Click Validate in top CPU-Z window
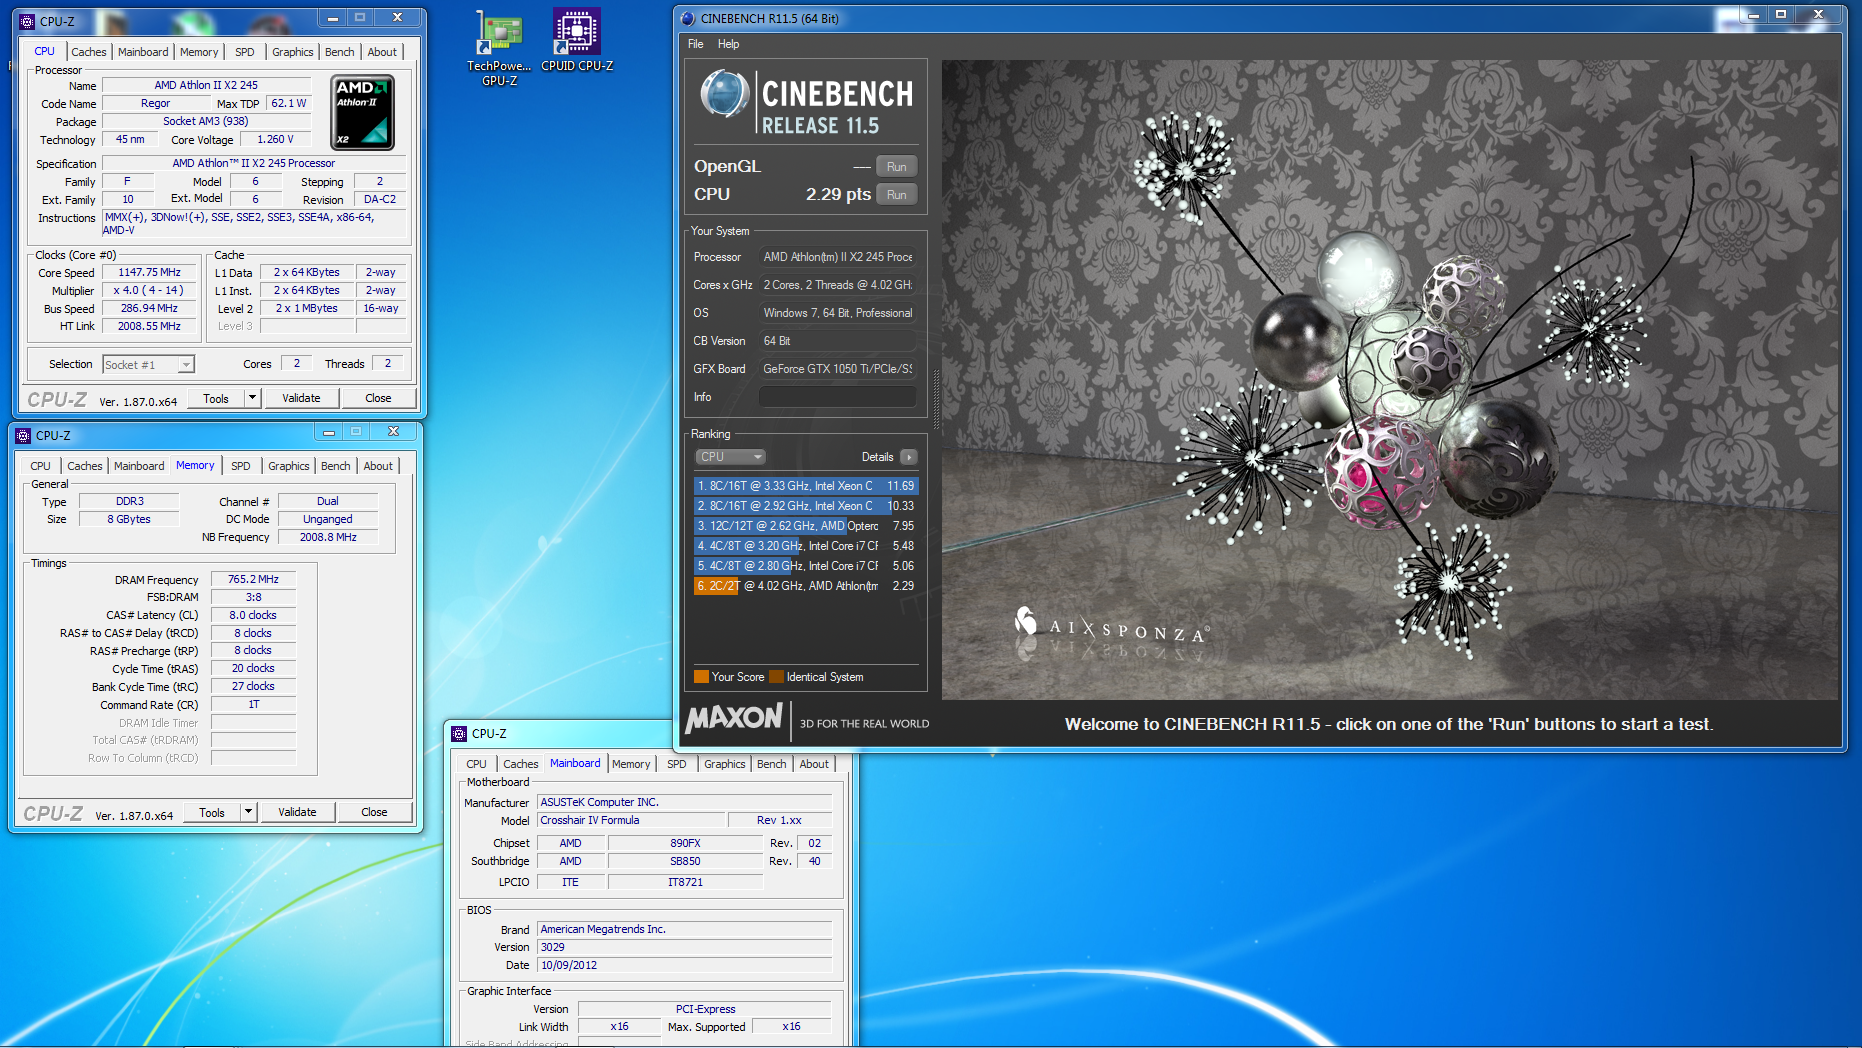 click(x=301, y=398)
